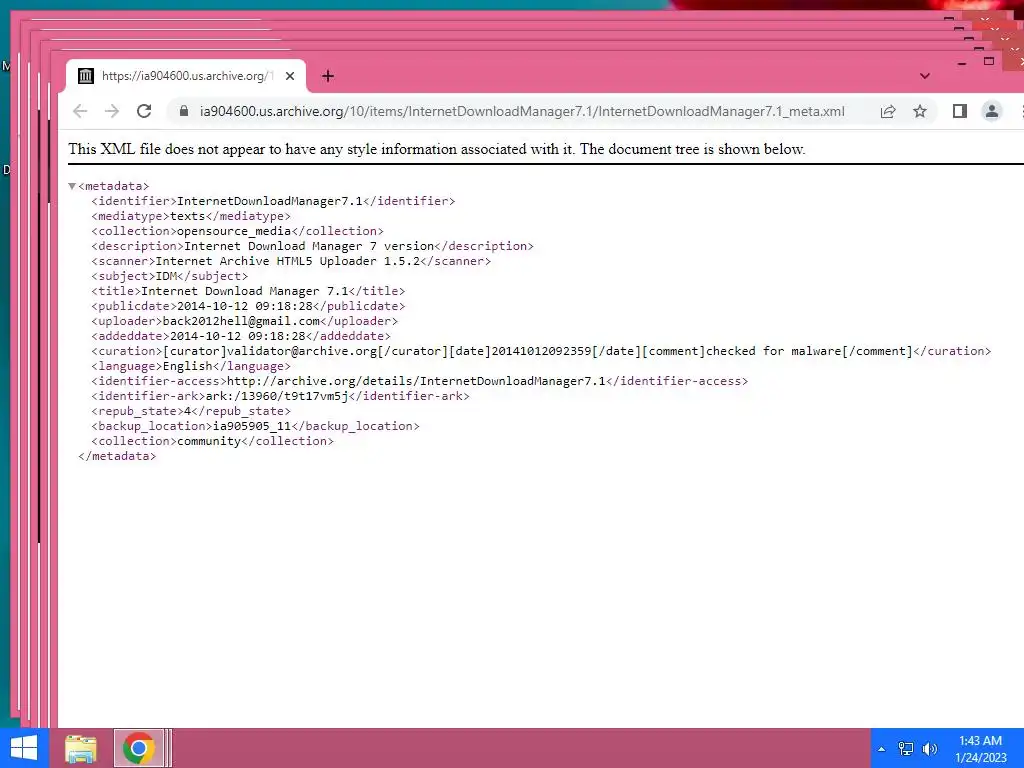Click the Chrome taskbar icon
This screenshot has width=1024, height=768.
[x=138, y=748]
